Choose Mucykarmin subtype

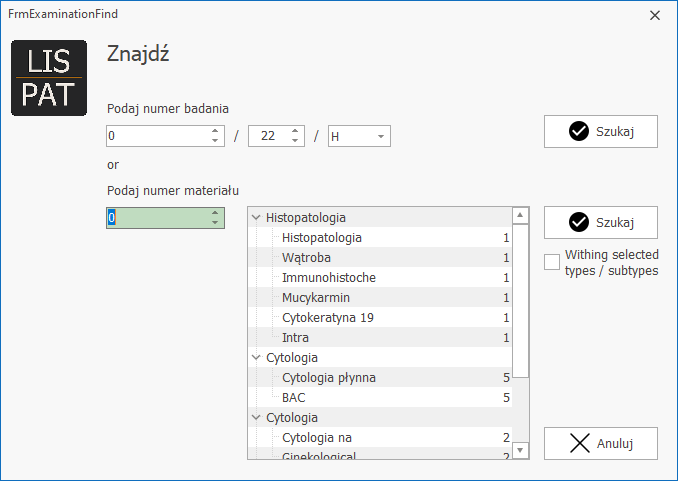(315, 298)
